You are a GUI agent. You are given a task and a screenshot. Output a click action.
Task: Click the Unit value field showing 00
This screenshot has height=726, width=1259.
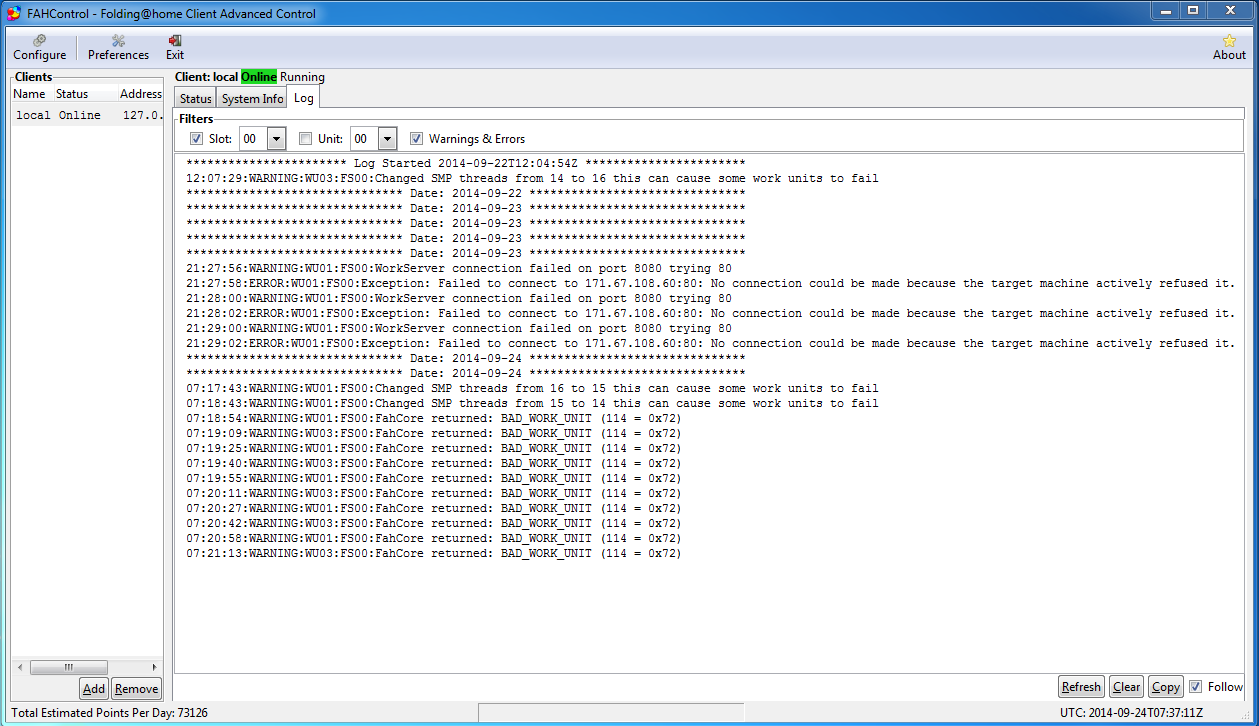point(364,138)
